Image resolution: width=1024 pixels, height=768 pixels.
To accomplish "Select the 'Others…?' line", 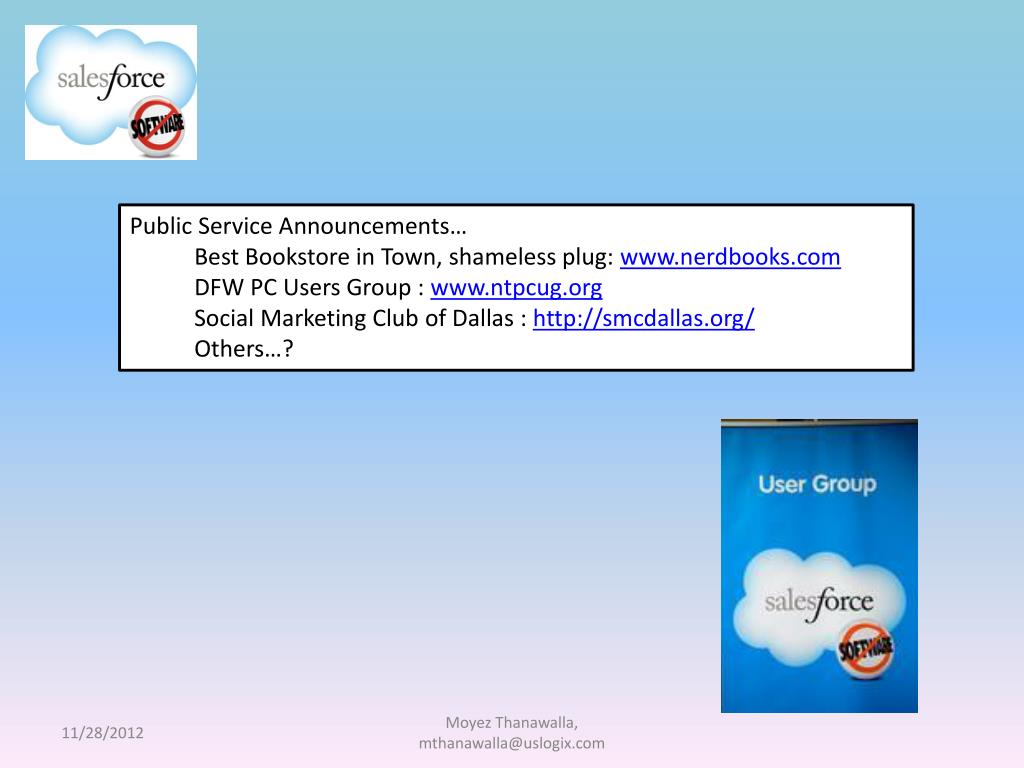I will (244, 349).
